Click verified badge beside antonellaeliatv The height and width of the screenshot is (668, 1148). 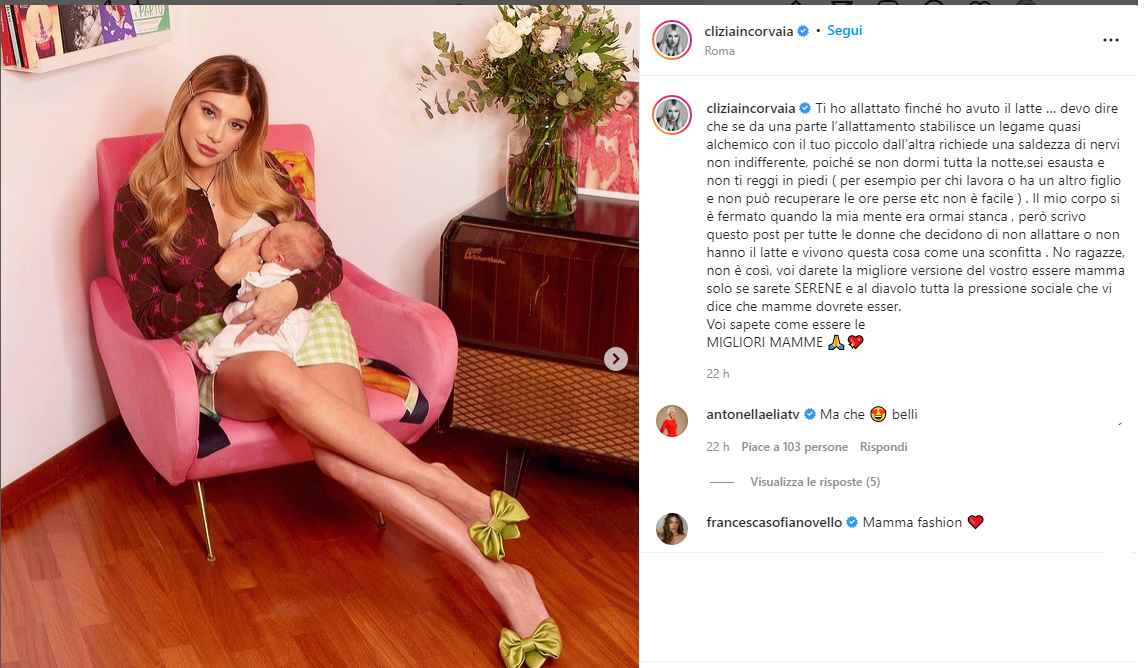[x=810, y=414]
